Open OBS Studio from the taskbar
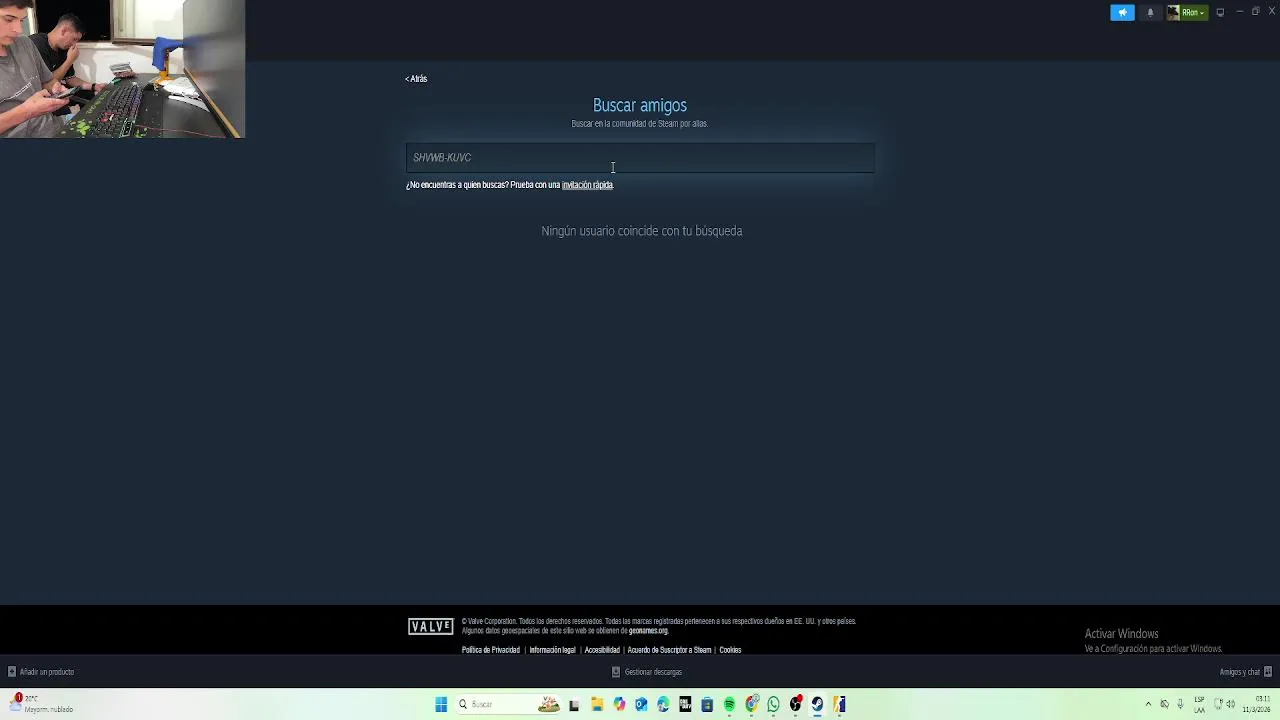The width and height of the screenshot is (1280, 720). (795, 704)
